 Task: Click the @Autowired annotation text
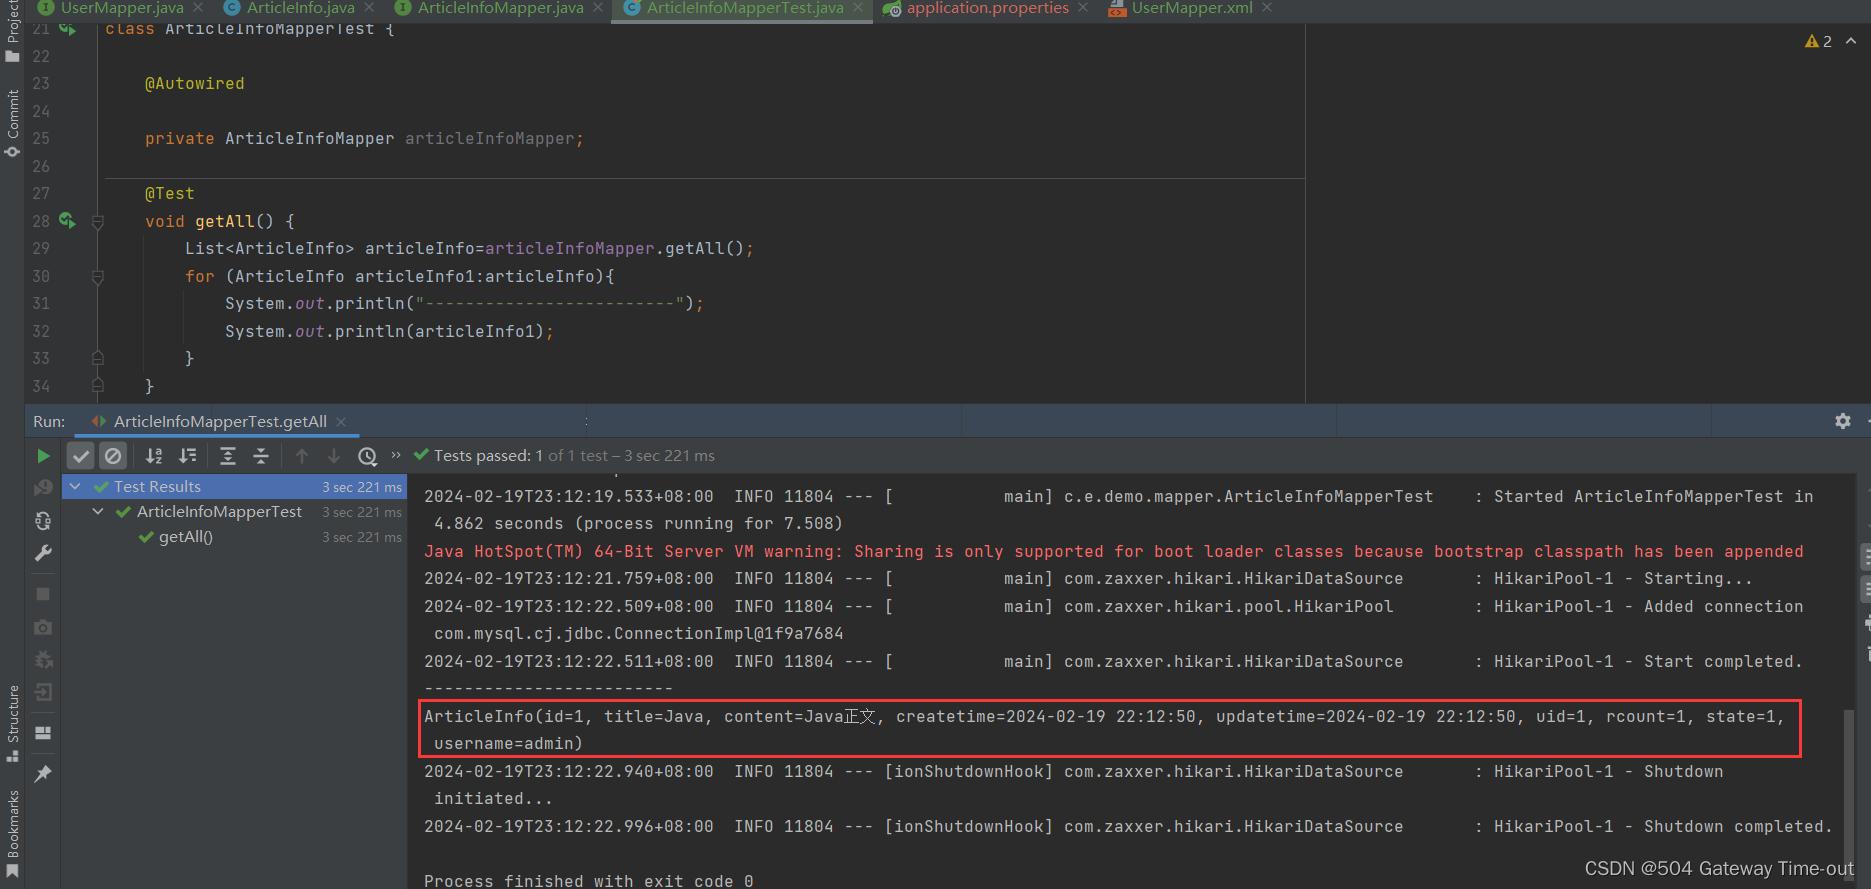coord(194,84)
